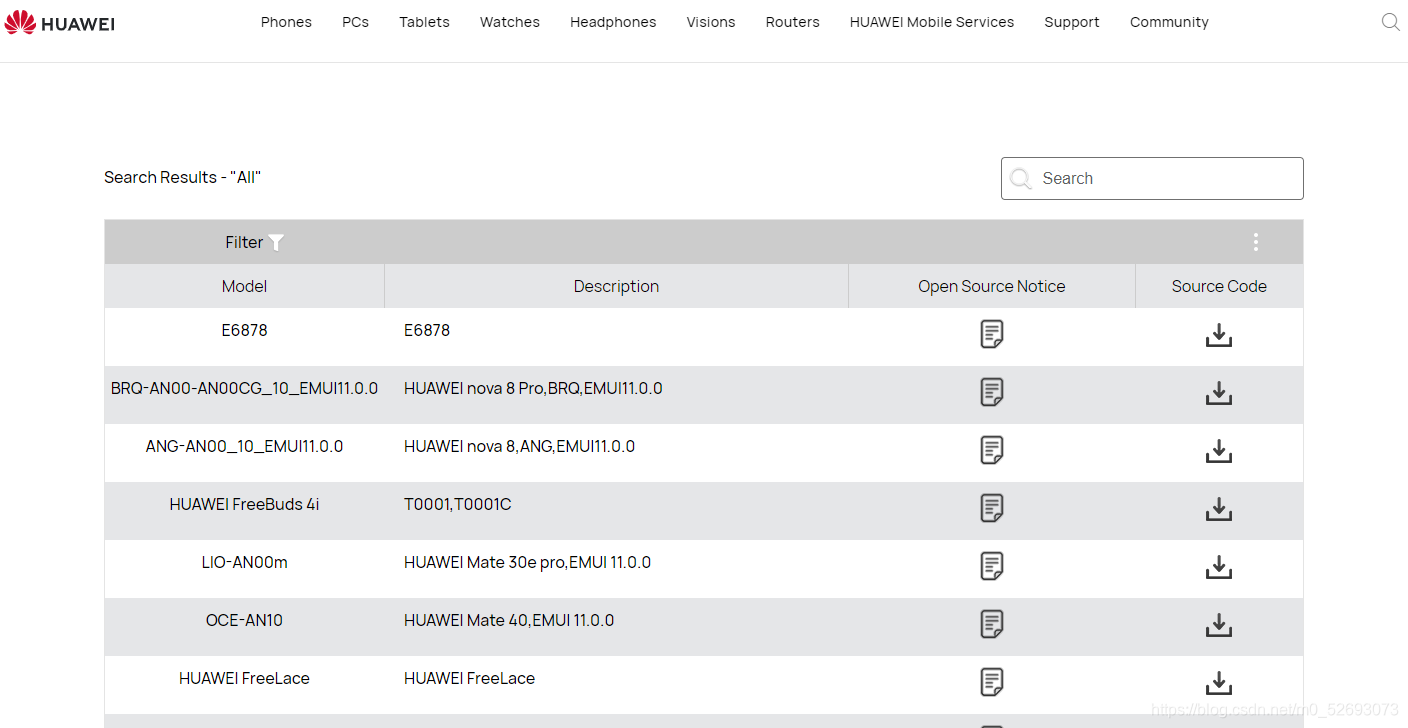Download source code for HUAWEI FreeLace

pos(1218,683)
